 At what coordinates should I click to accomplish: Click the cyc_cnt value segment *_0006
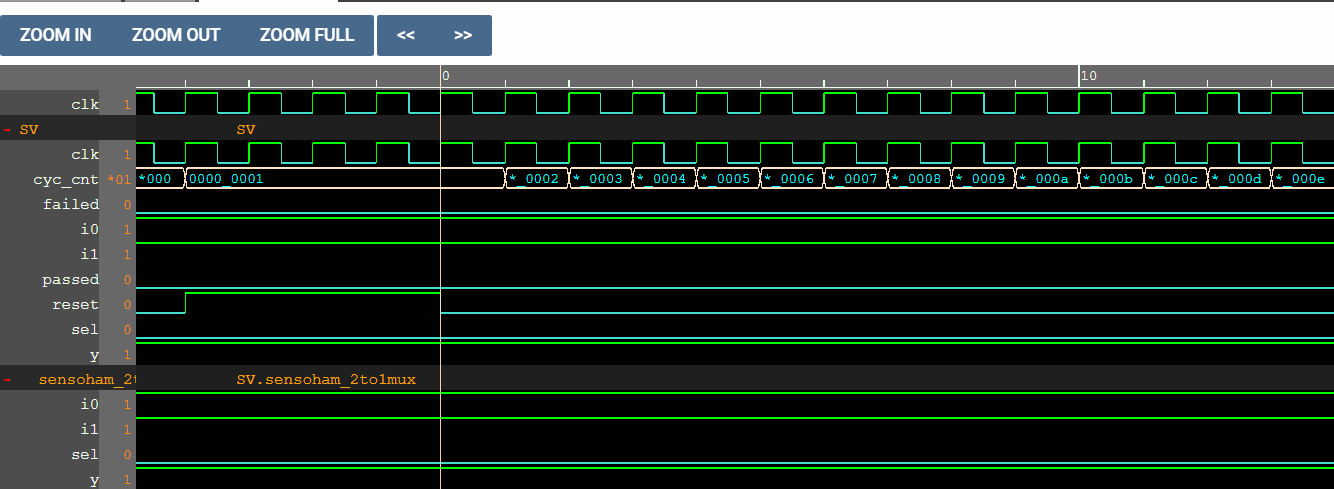(x=793, y=179)
